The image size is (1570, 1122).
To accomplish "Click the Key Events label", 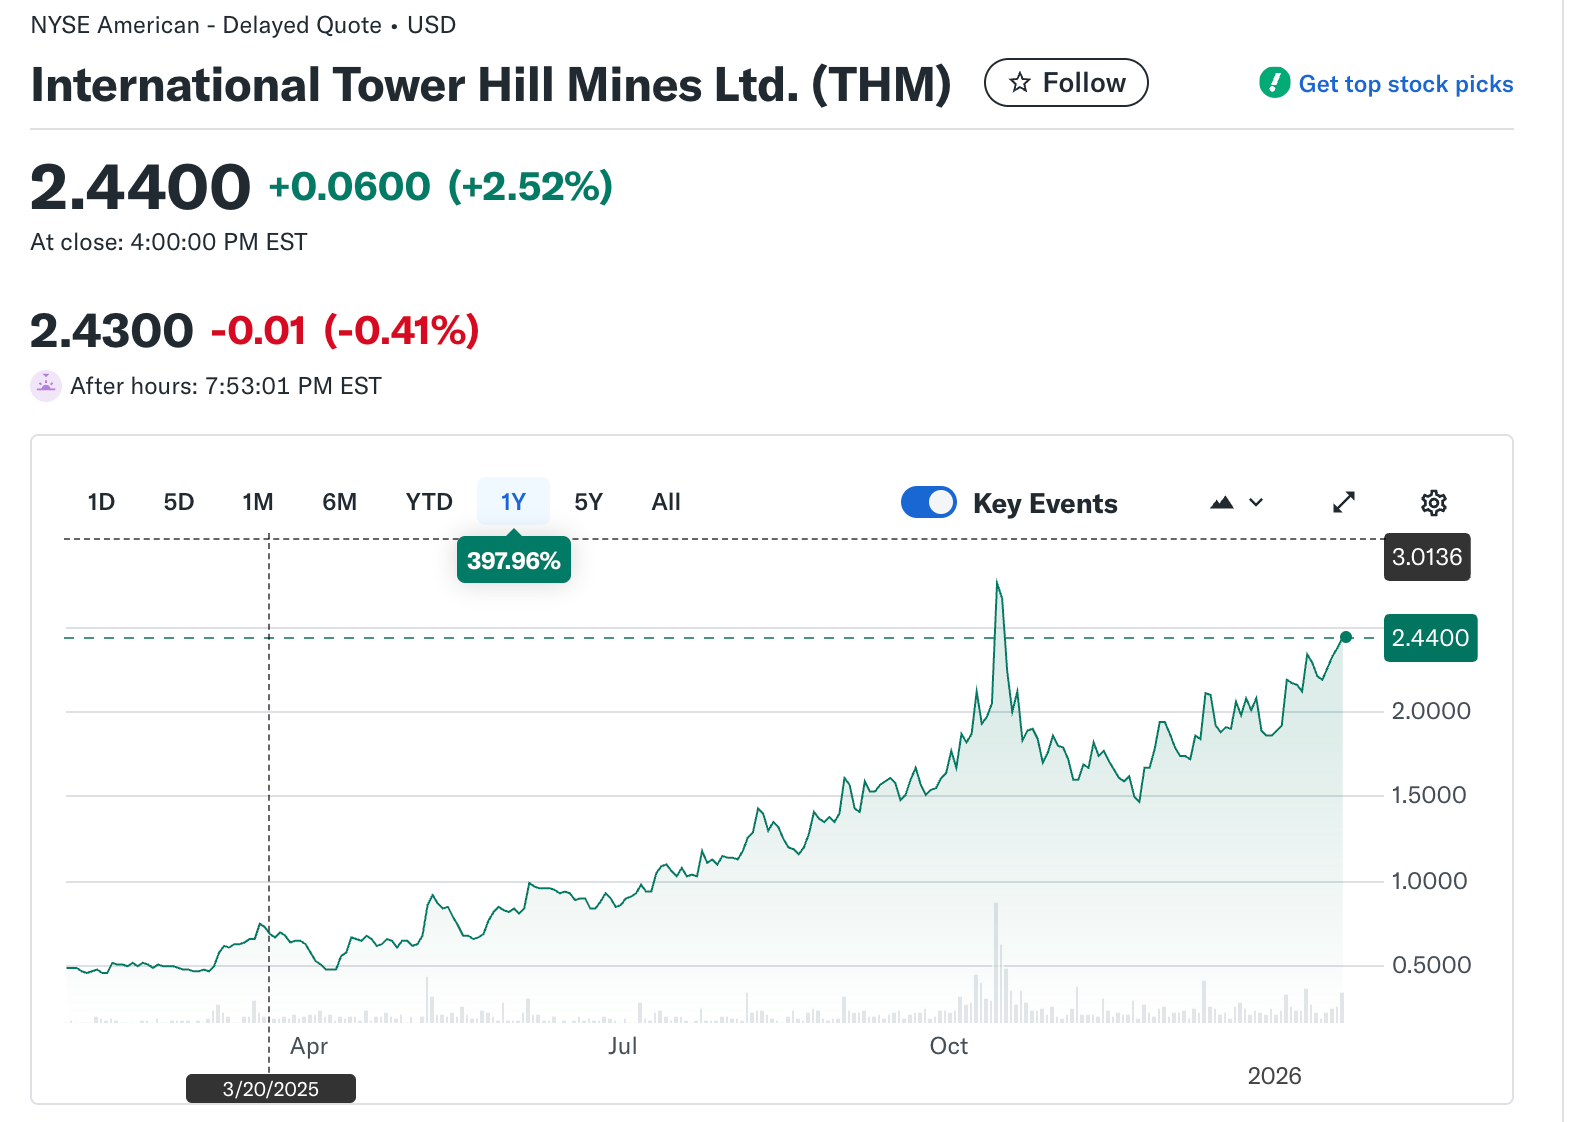I will (1045, 503).
